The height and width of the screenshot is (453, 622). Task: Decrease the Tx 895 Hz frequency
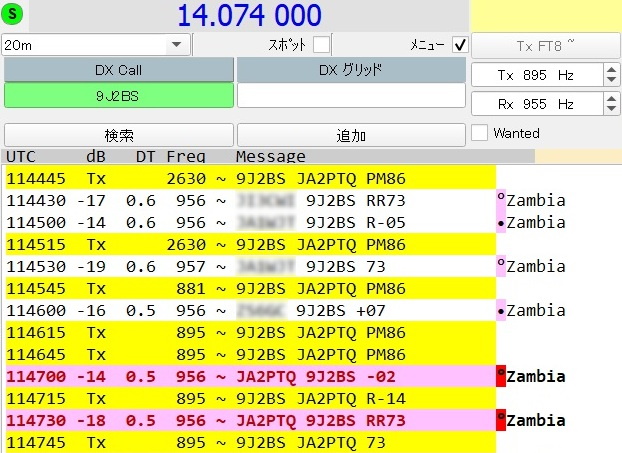point(611,80)
